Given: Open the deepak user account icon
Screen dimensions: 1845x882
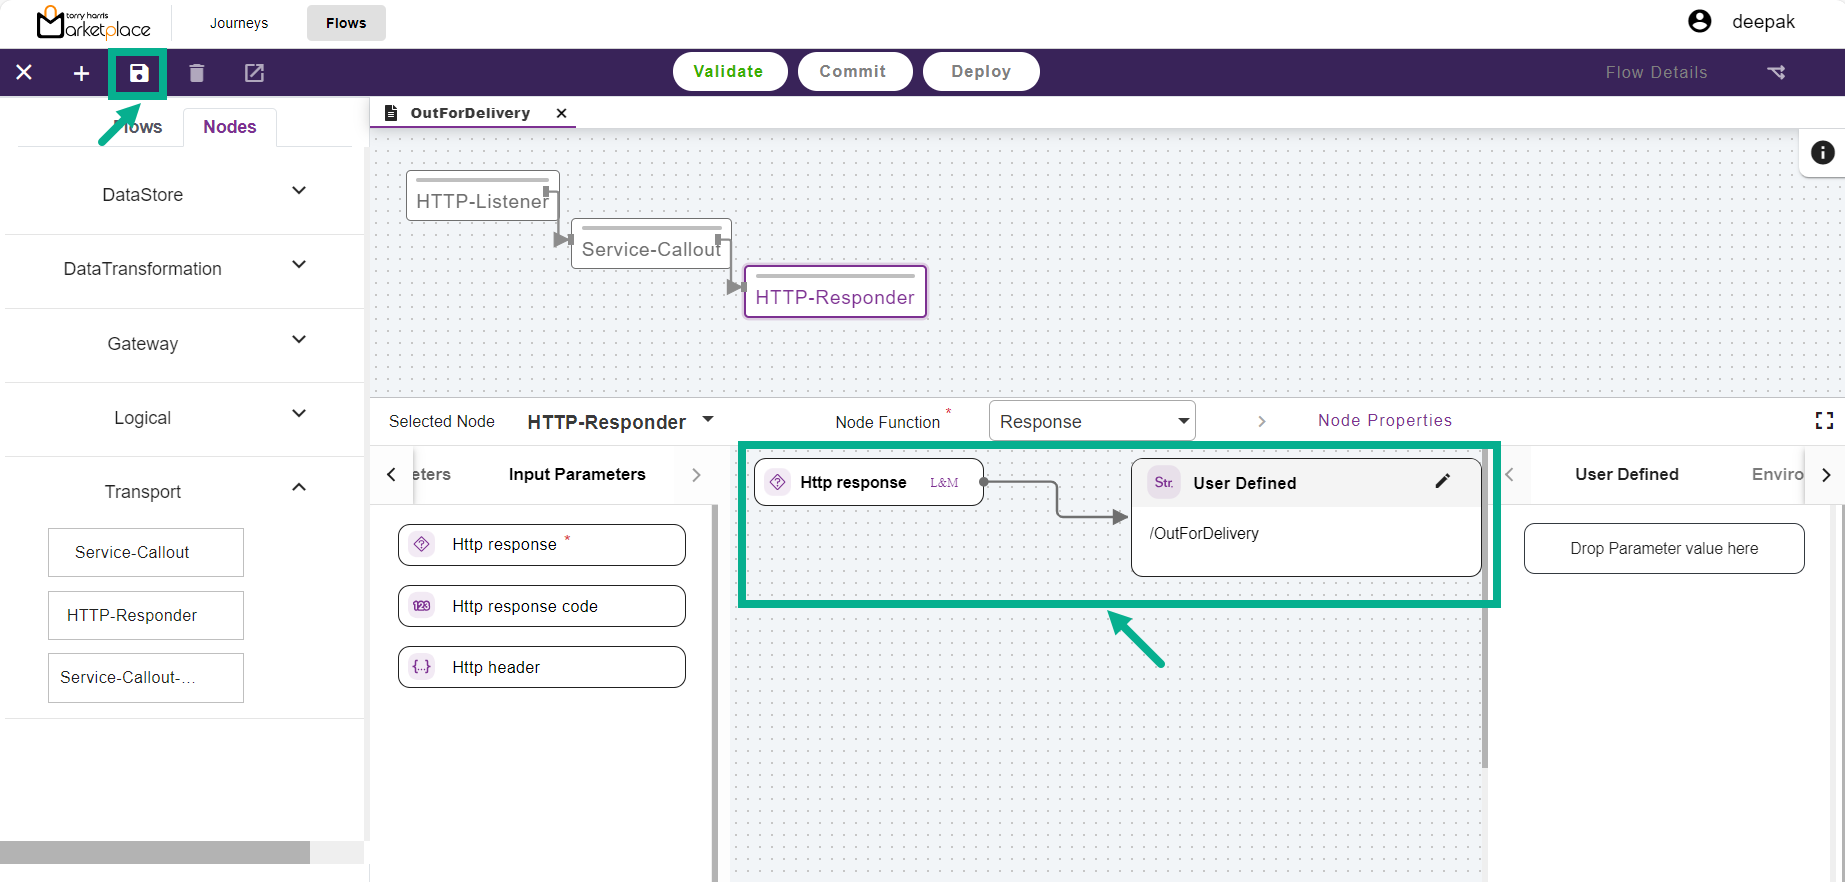Looking at the screenshot, I should pos(1699,22).
